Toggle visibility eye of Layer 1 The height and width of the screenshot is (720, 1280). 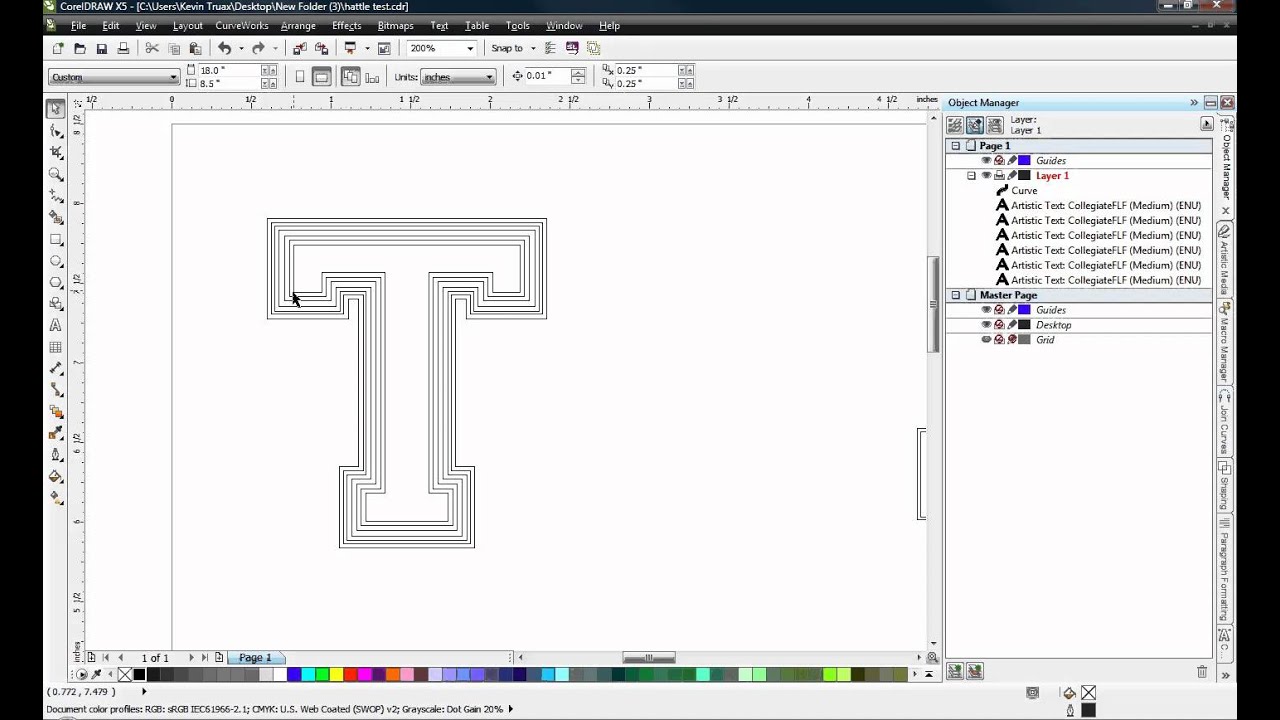(986, 175)
